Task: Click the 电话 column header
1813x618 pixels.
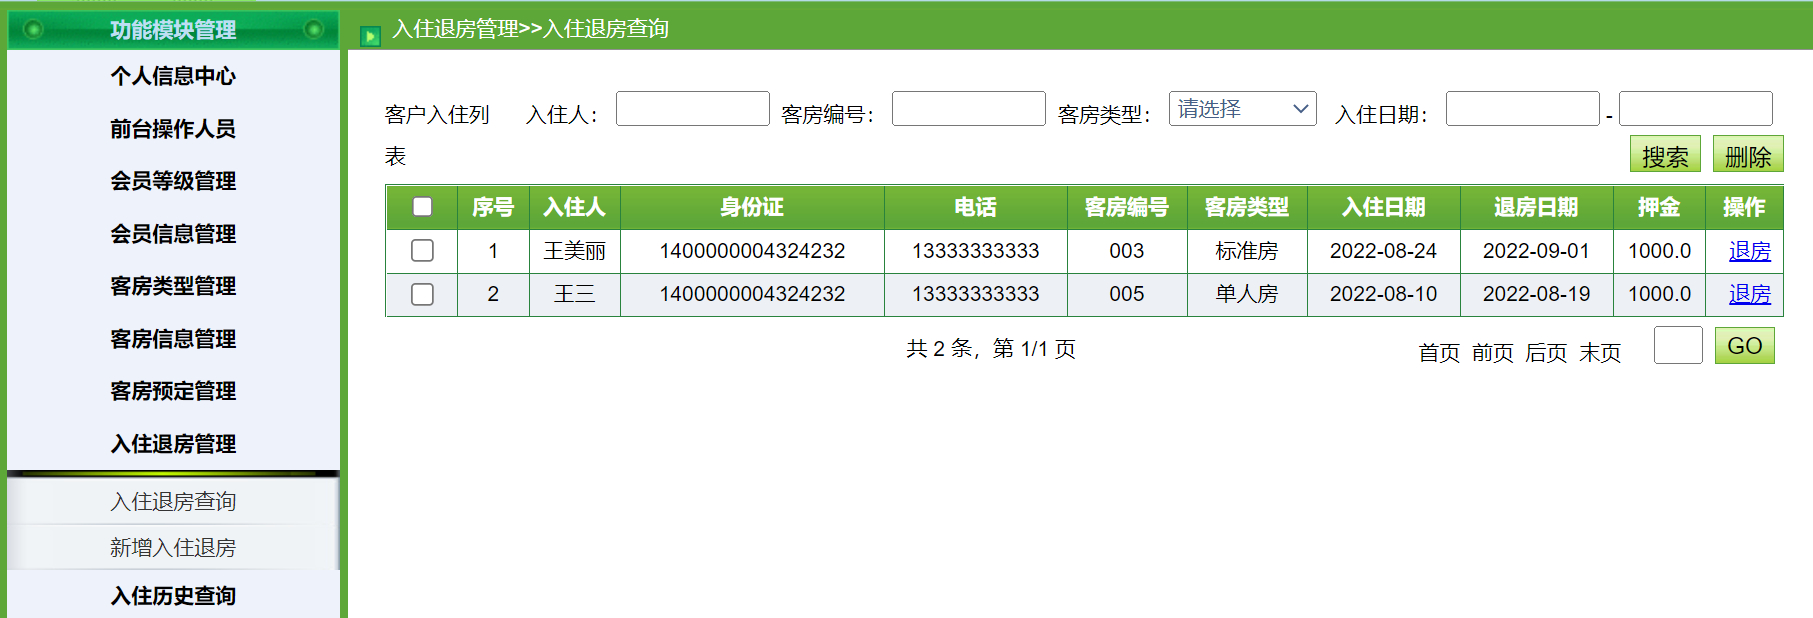Action: 975,207
